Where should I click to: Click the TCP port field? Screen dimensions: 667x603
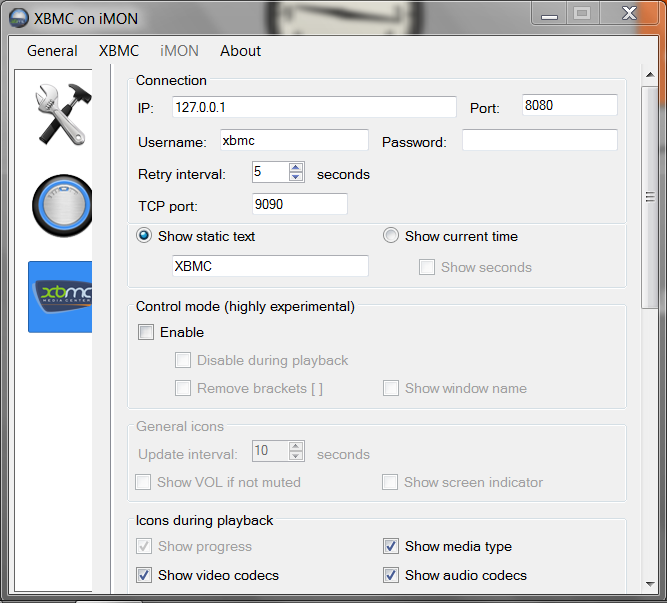click(x=299, y=204)
